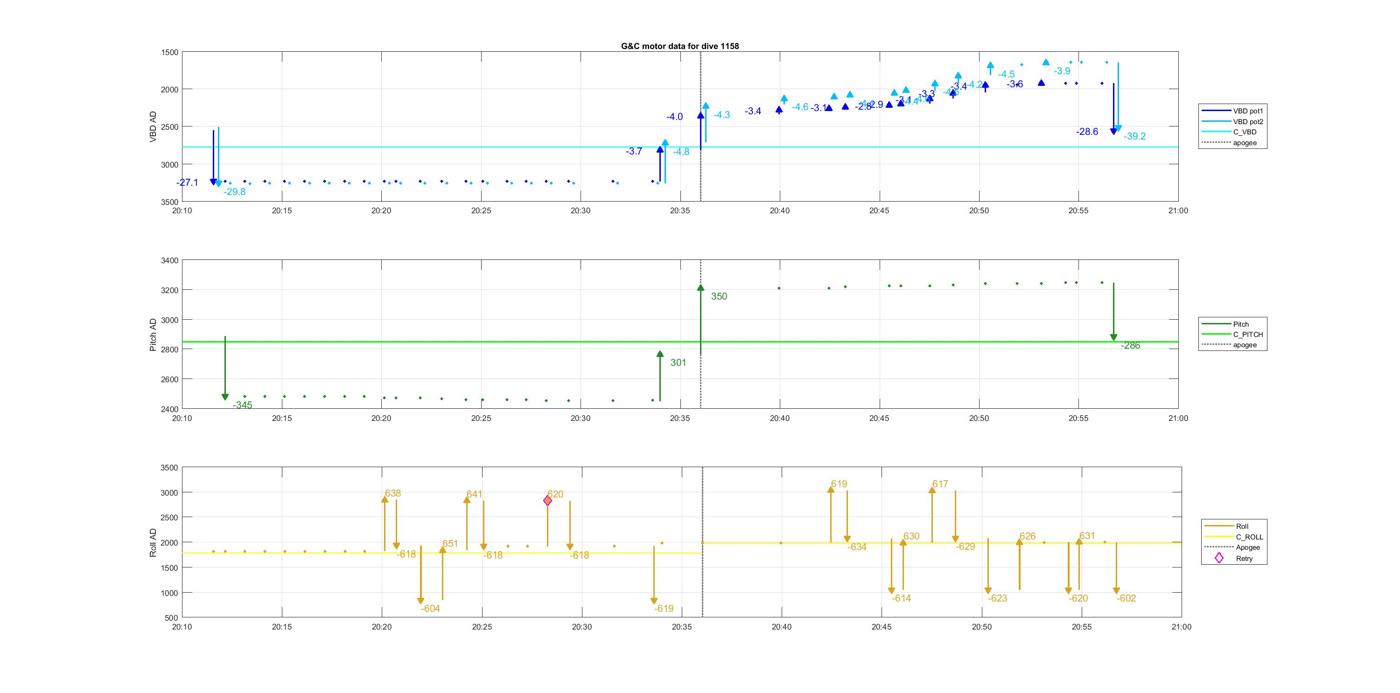Image resolution: width=1400 pixels, height=693 pixels.
Task: Click the 'Roll AD' y-axis label
Action: (152, 543)
